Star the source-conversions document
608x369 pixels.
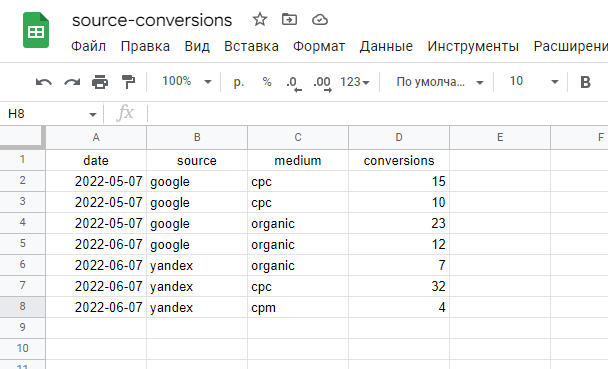coord(259,19)
